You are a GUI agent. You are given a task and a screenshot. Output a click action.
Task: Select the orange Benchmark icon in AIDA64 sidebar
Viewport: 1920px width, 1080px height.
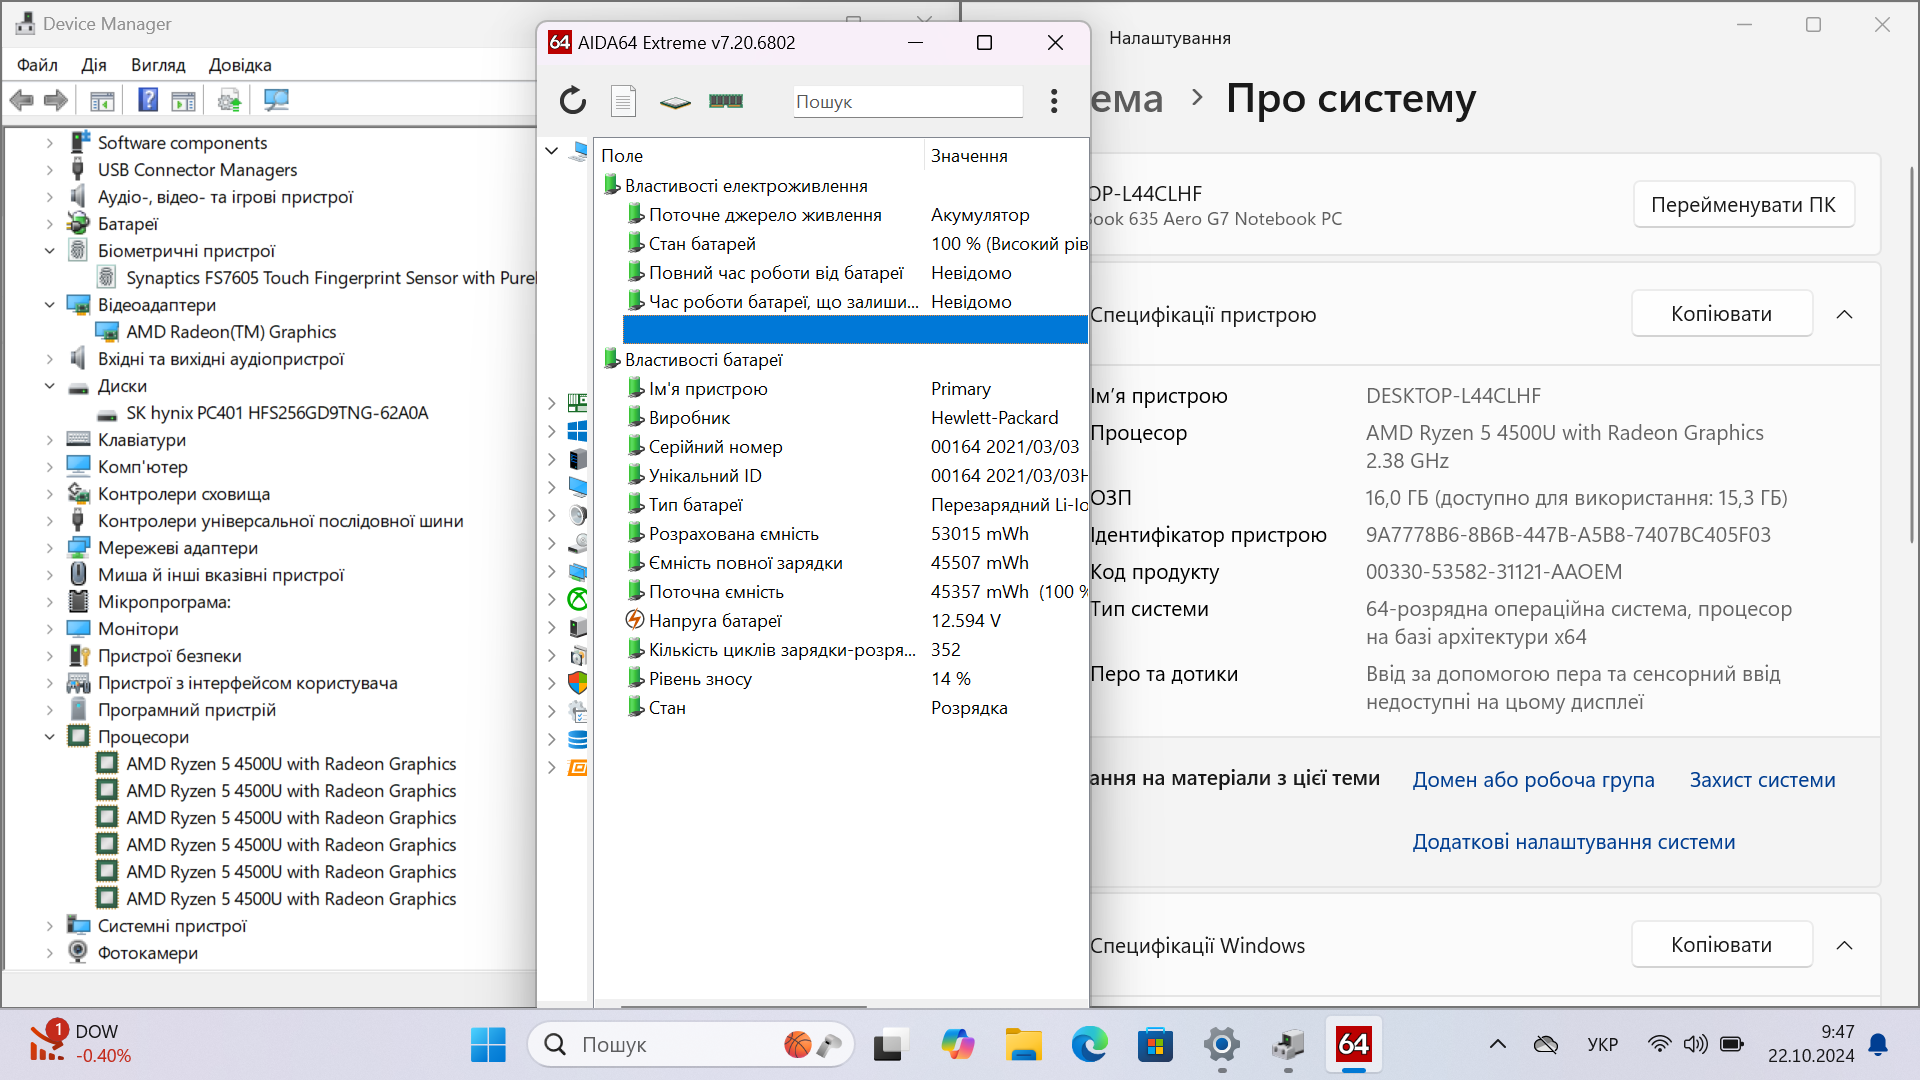coord(578,768)
